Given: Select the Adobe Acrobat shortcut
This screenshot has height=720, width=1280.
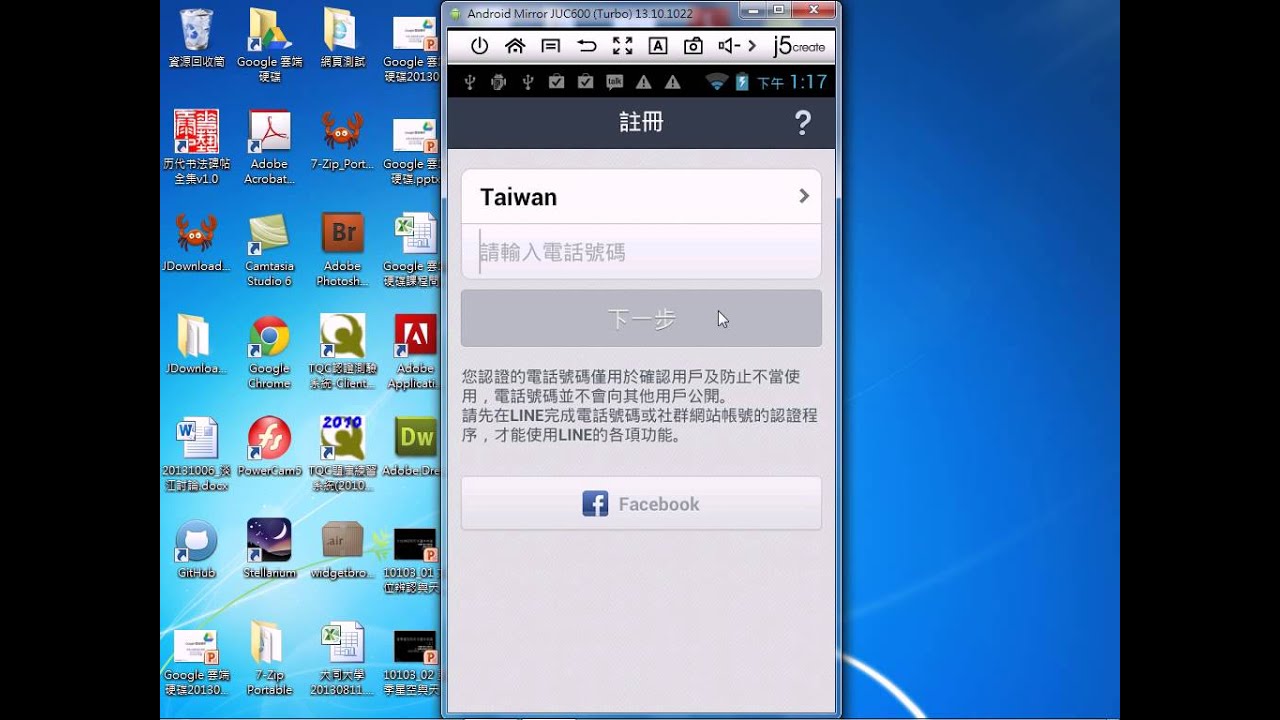Looking at the screenshot, I should (269, 146).
